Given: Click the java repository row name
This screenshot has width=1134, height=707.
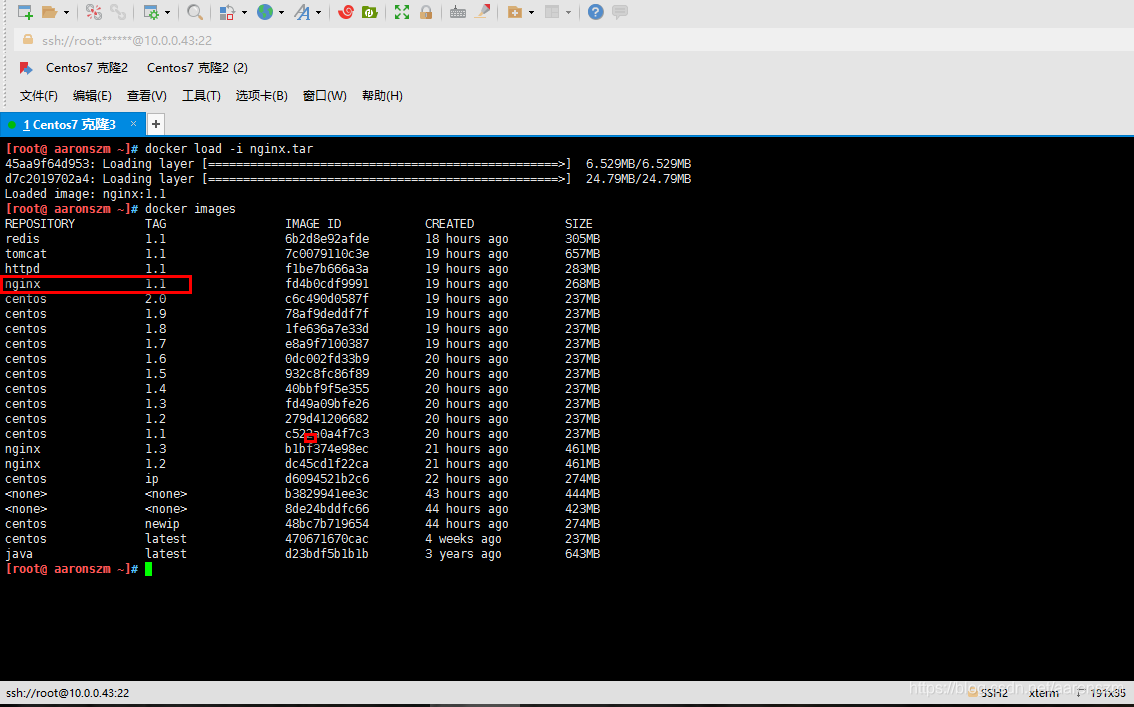Looking at the screenshot, I should [19, 554].
